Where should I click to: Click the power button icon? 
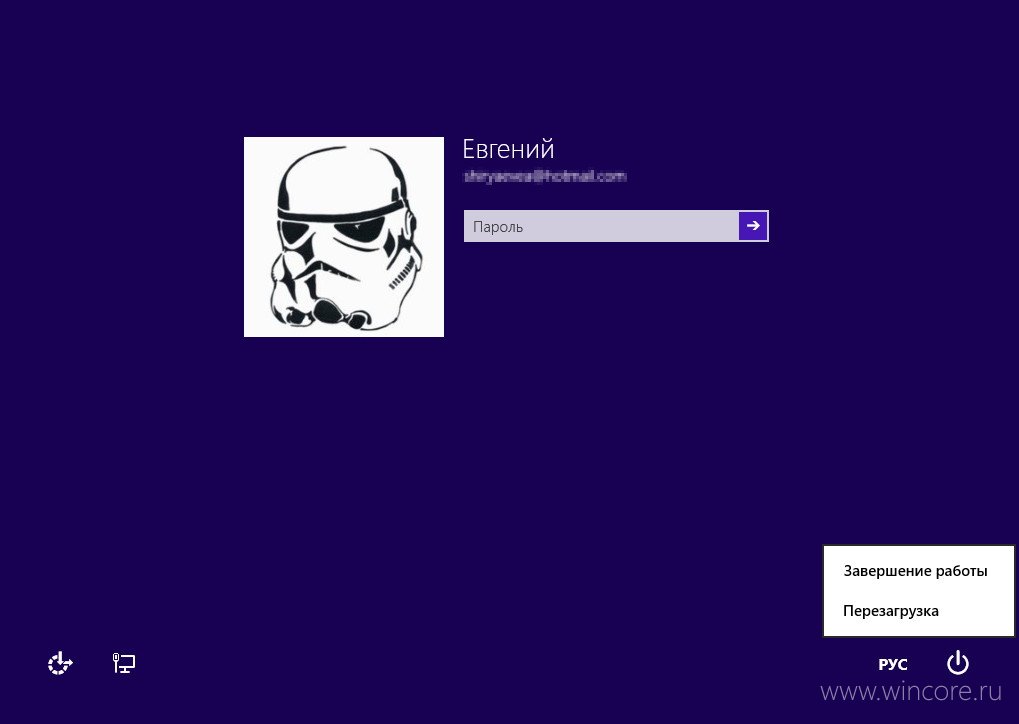pyautogui.click(x=957, y=663)
